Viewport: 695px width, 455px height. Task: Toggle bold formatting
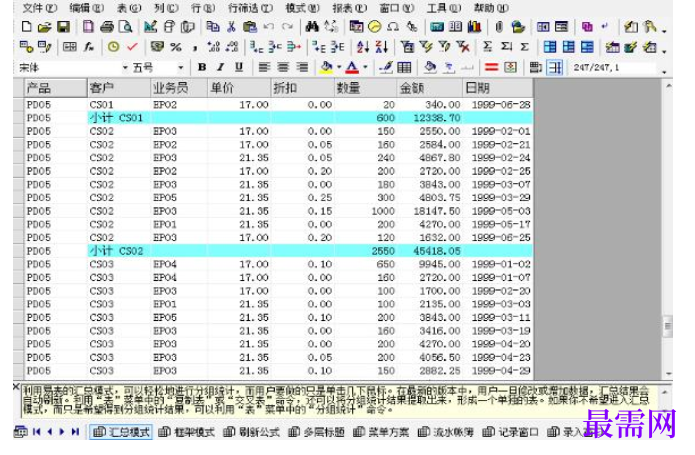(x=202, y=67)
